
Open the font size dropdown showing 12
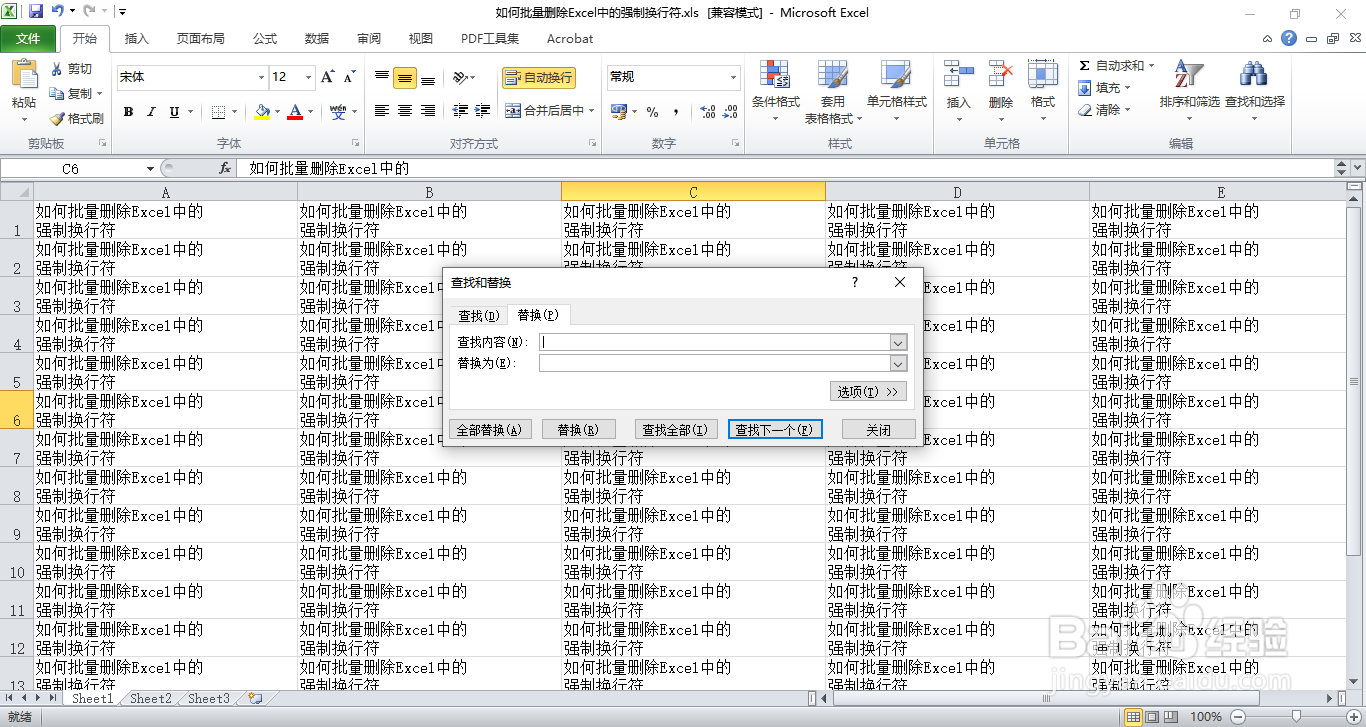click(309, 77)
